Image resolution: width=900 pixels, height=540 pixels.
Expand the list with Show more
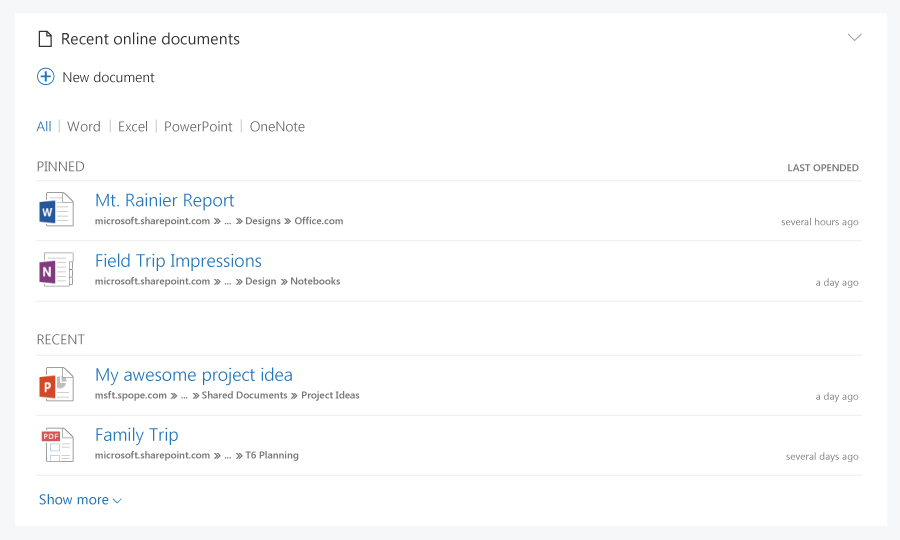coord(80,500)
